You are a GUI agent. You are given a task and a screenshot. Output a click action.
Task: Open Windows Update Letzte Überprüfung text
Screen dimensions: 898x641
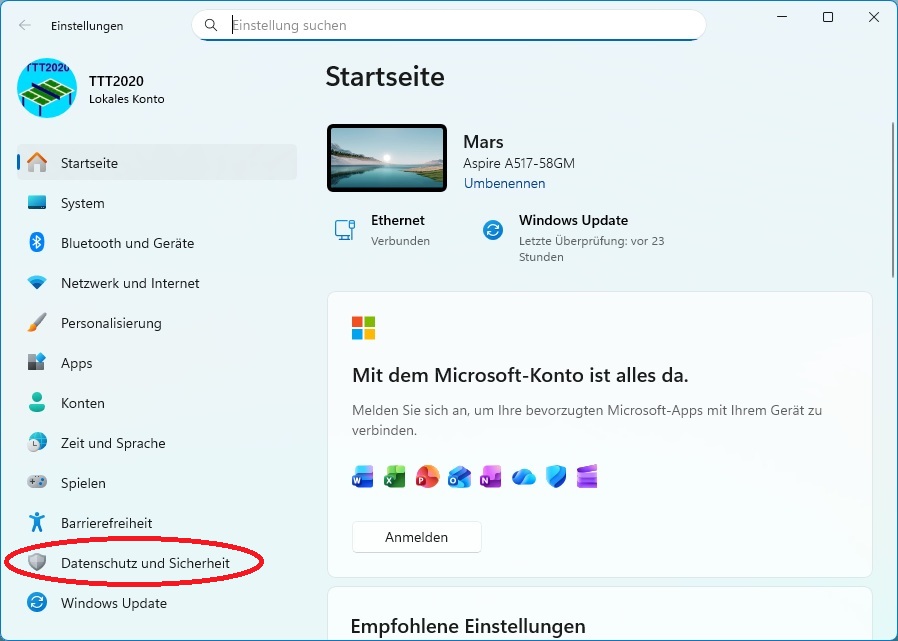pyautogui.click(x=592, y=249)
